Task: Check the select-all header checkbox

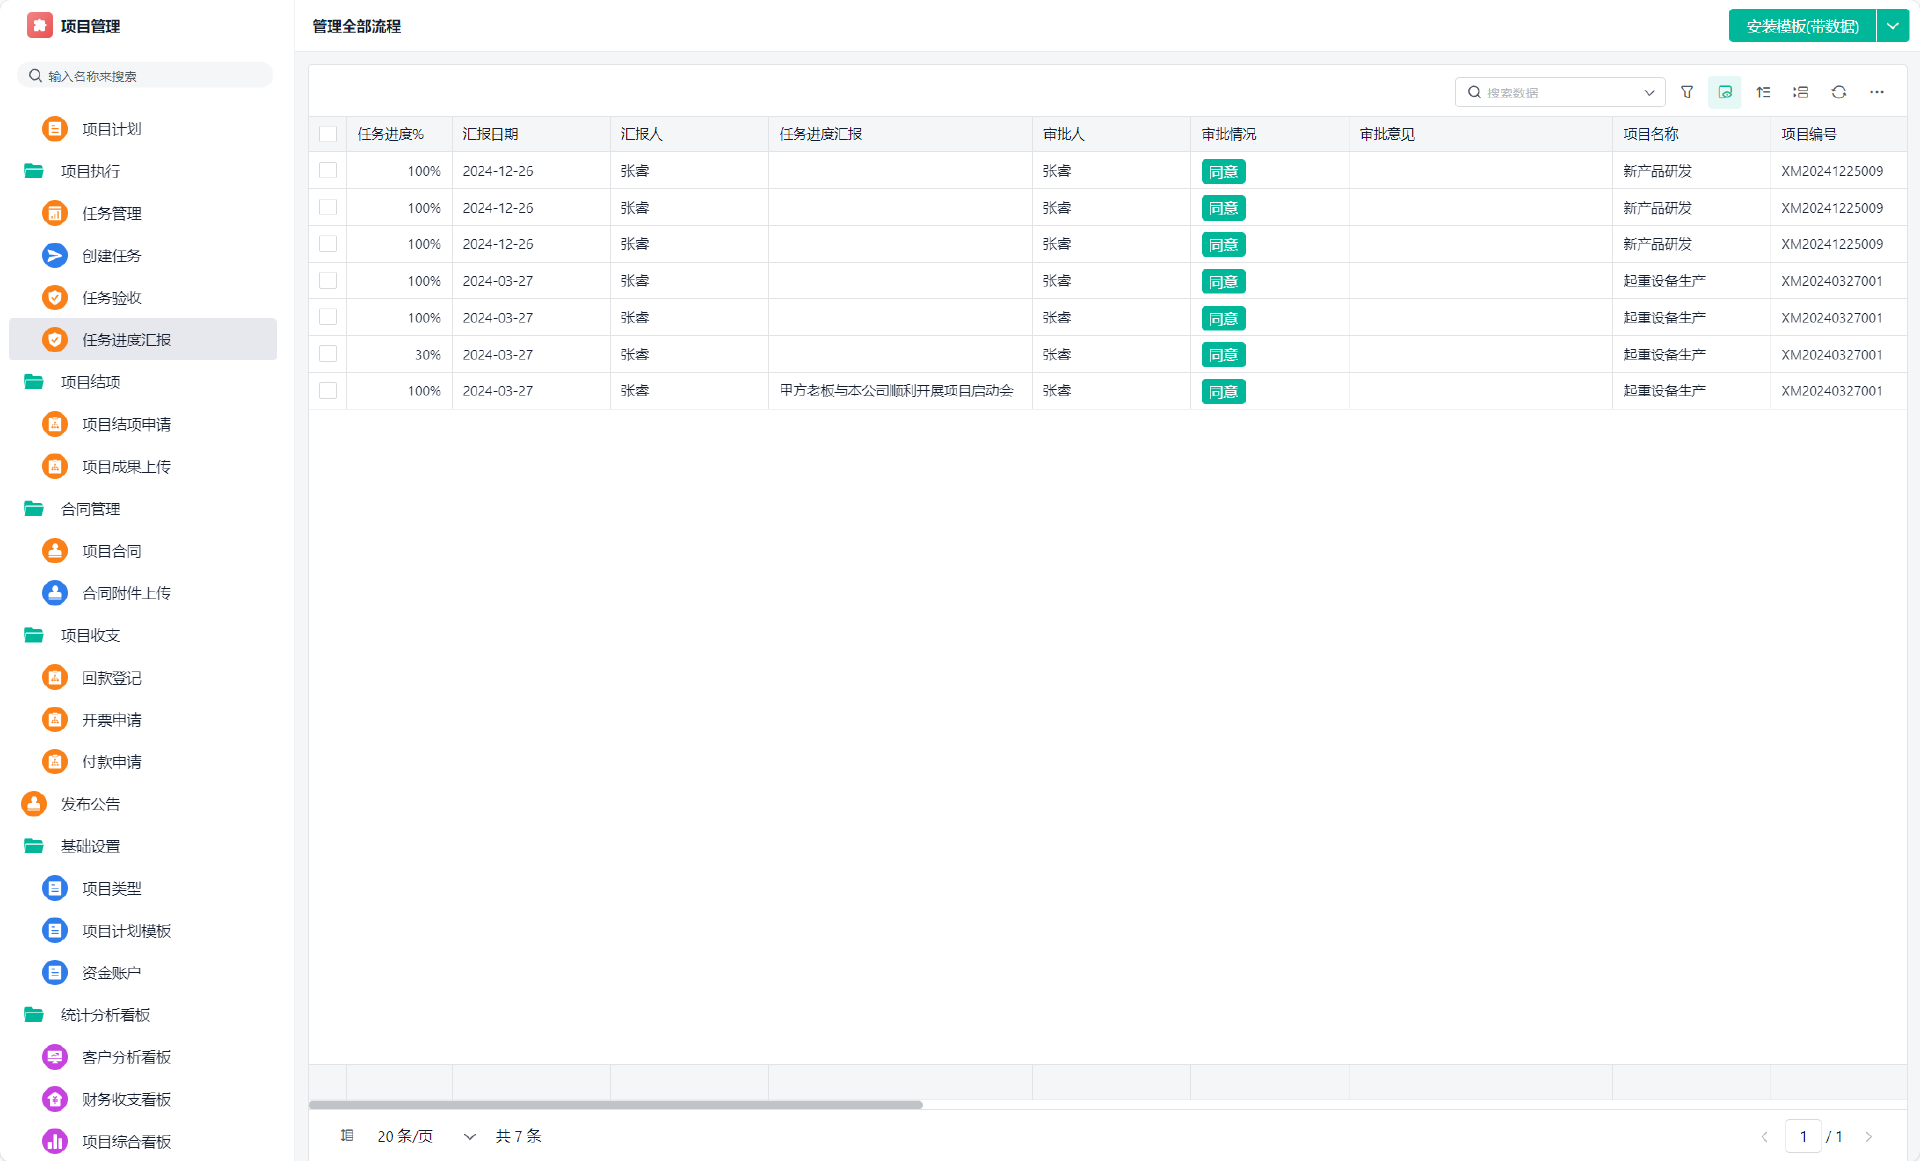Action: tap(328, 134)
